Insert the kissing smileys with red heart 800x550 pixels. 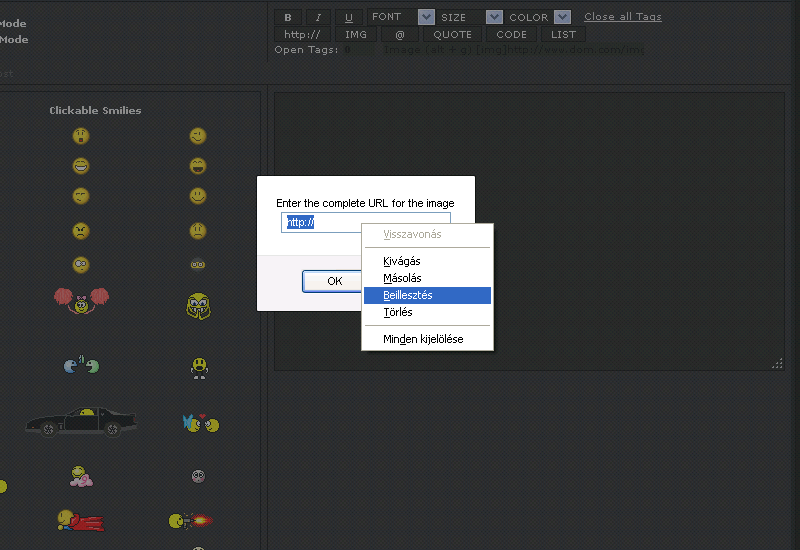tap(201, 423)
